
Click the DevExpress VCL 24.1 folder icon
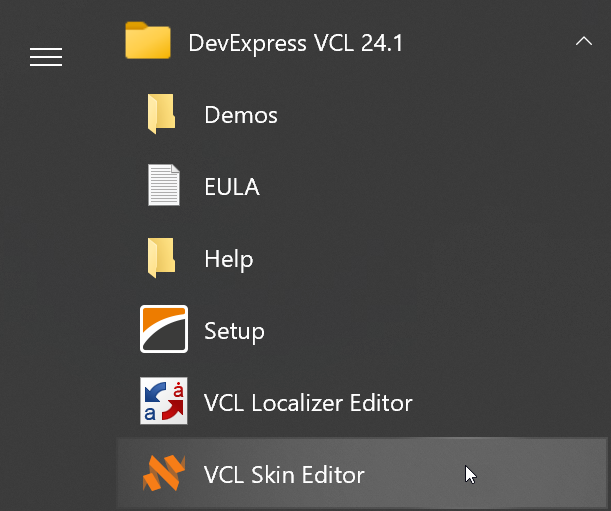point(148,42)
